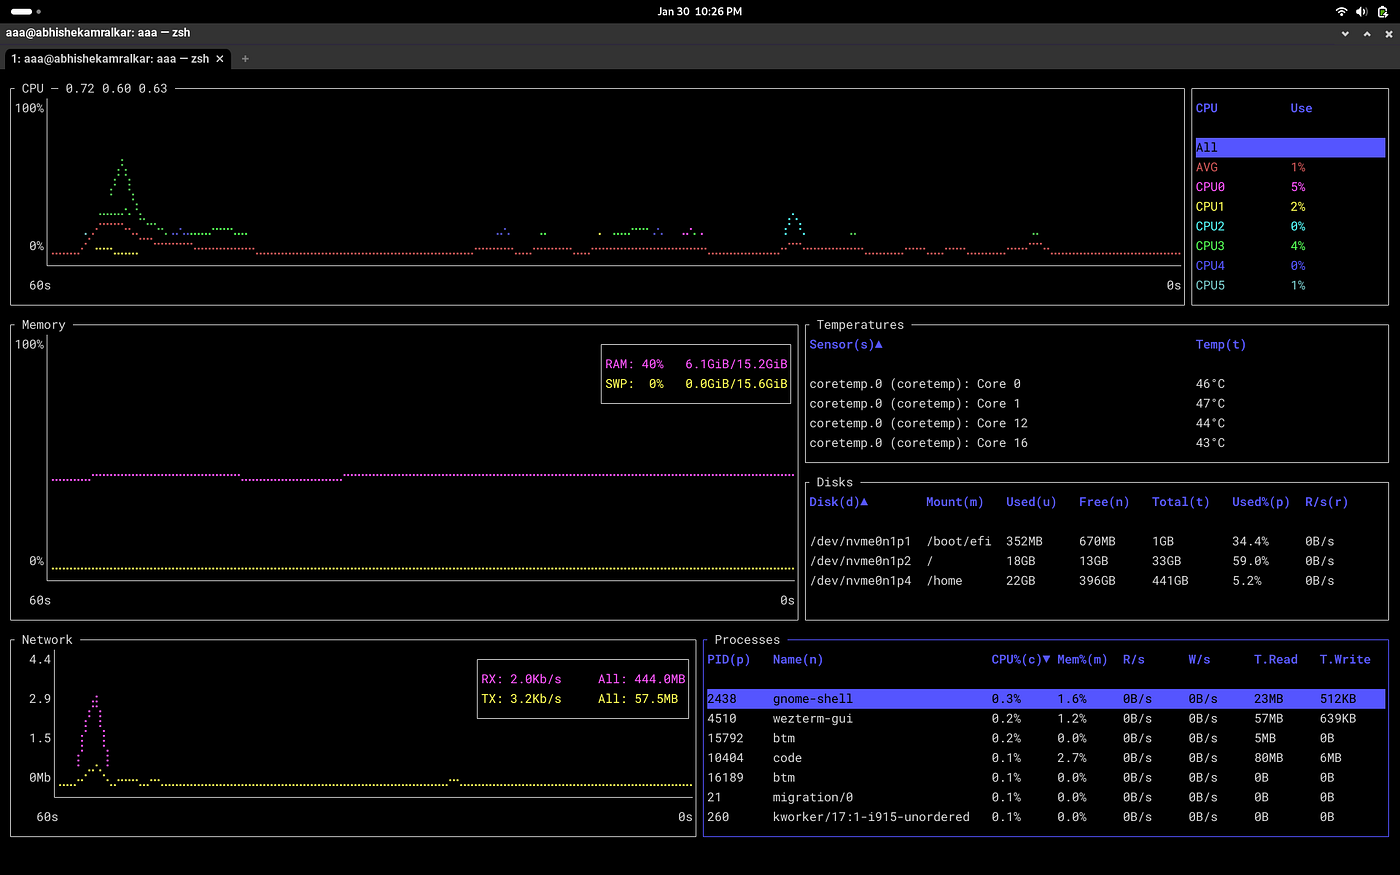Sort disks by the Used(u) header
Screen dimensions: 1400x875
pos(1031,502)
